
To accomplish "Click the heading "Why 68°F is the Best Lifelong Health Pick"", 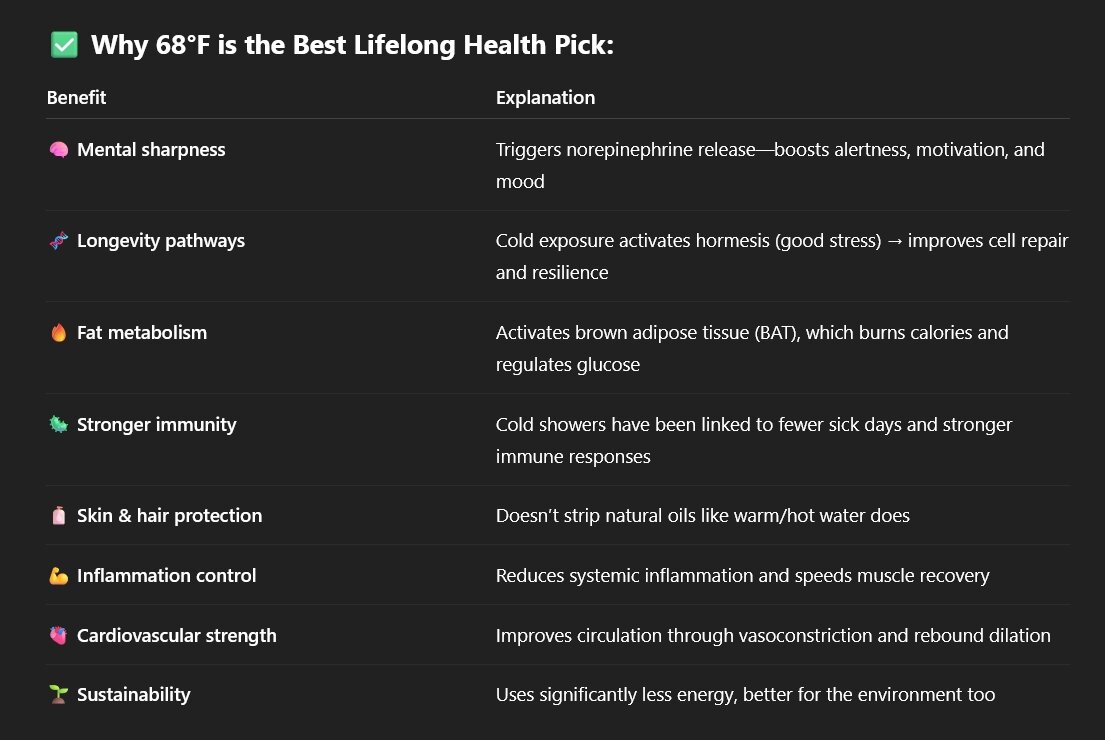I will [x=352, y=45].
